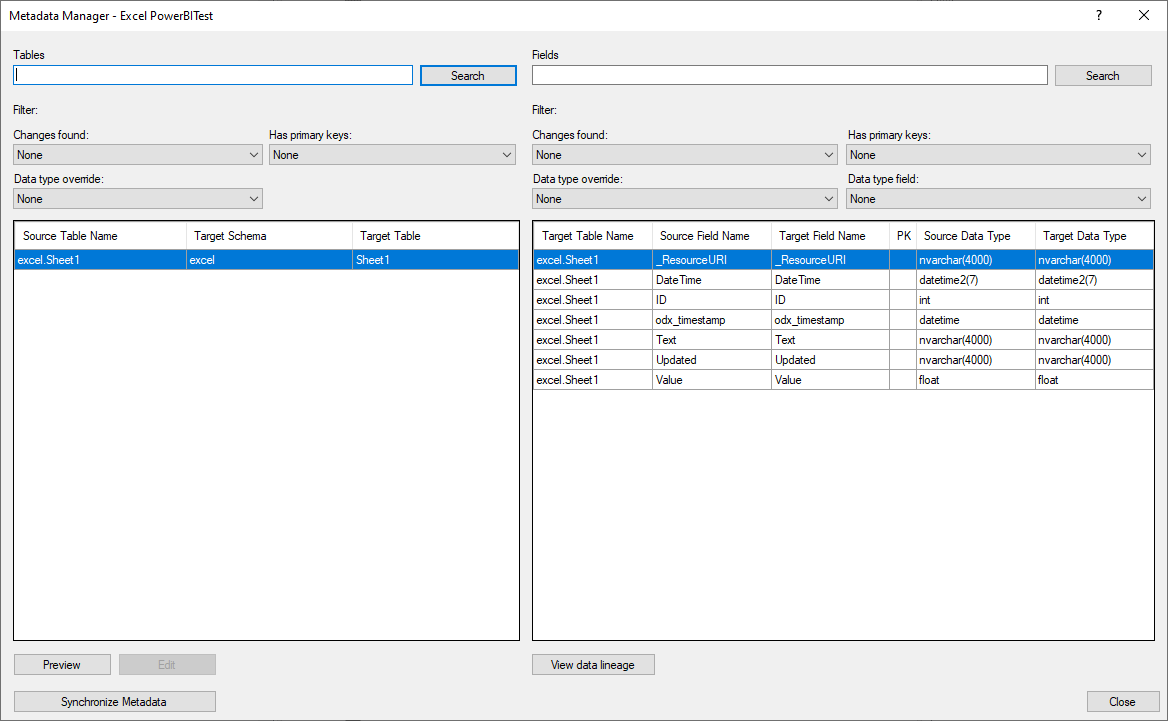
Task: Open Fields 'Changes found' dropdown
Action: coord(685,155)
